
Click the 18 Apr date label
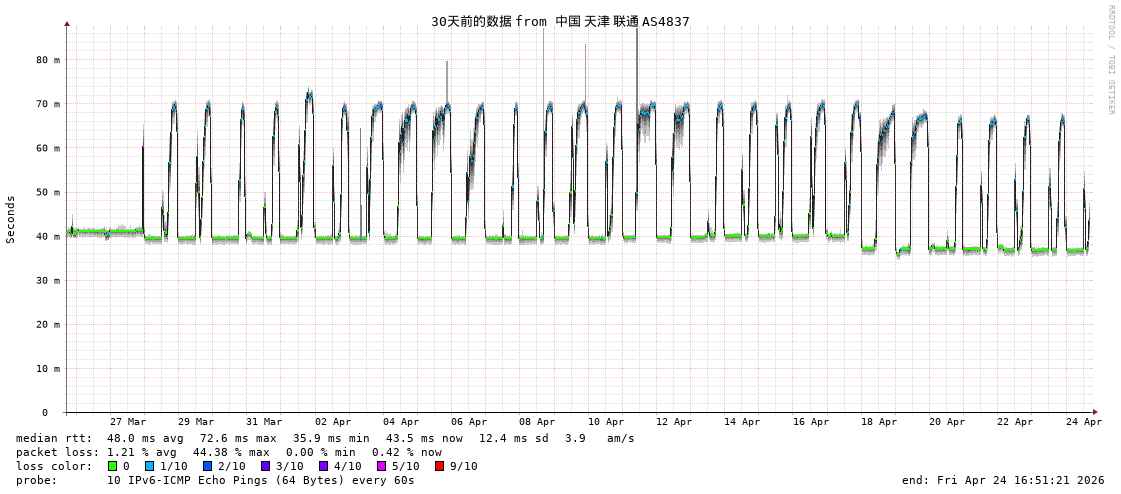click(879, 422)
